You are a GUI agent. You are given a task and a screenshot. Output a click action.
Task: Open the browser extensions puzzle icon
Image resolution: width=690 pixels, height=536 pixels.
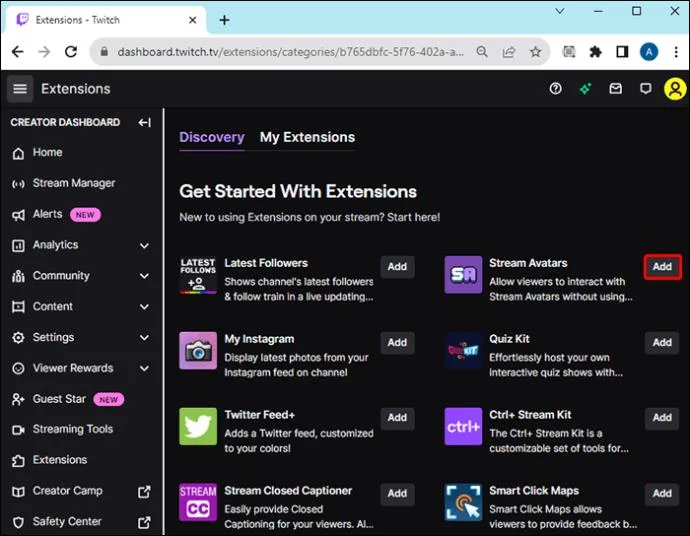coord(595,52)
